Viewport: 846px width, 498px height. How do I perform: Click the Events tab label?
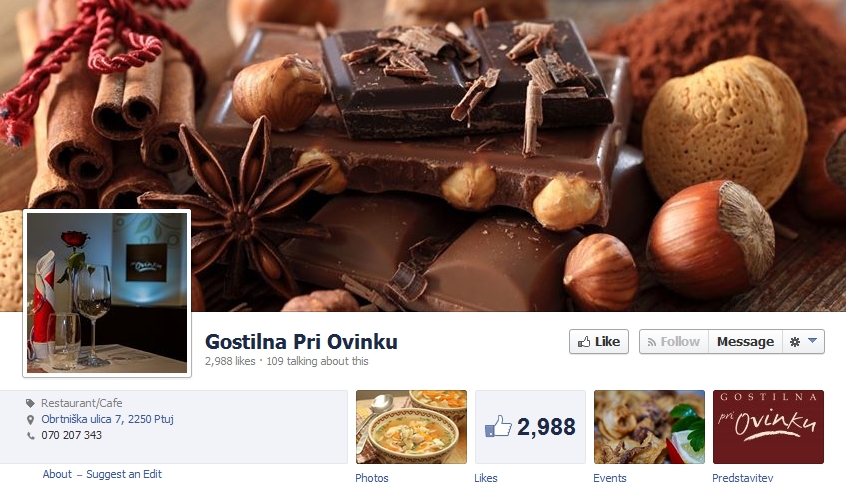[610, 478]
